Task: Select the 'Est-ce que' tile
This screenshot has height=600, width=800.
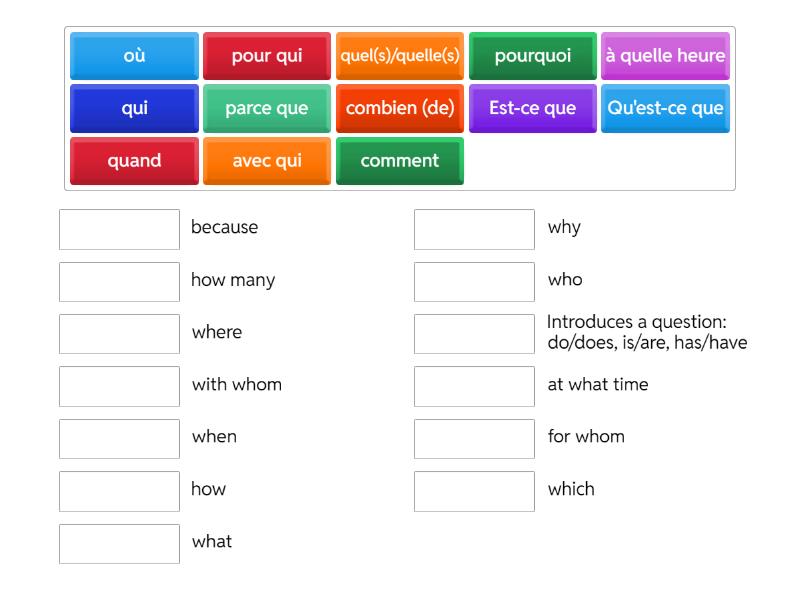Action: tap(533, 108)
